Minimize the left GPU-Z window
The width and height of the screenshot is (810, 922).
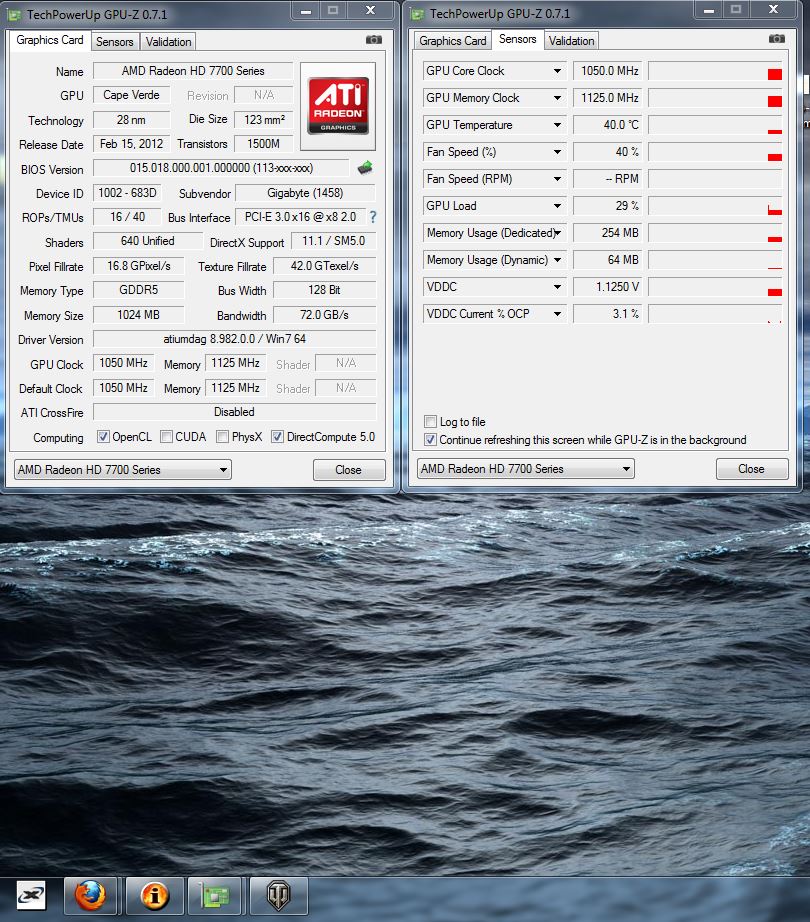pyautogui.click(x=306, y=12)
